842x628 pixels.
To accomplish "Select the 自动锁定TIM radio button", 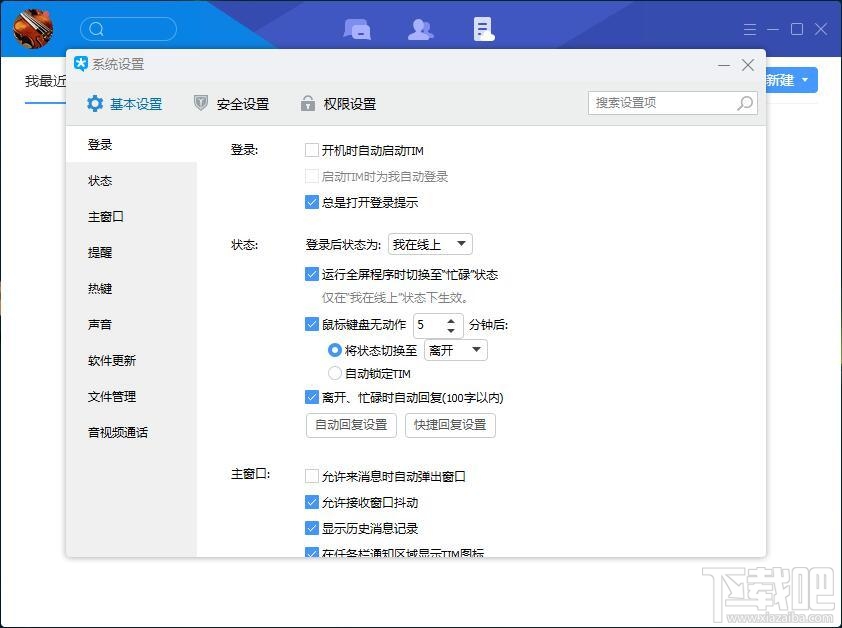I will click(x=335, y=372).
